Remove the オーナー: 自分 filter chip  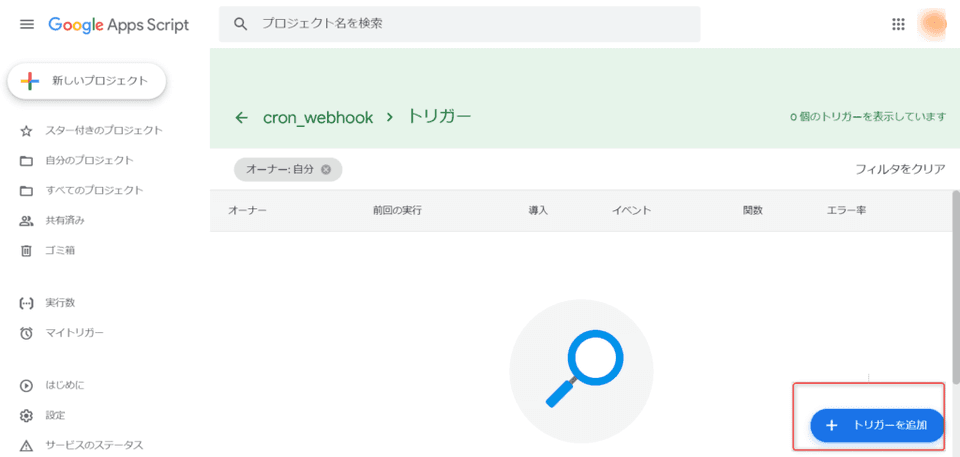coord(326,170)
